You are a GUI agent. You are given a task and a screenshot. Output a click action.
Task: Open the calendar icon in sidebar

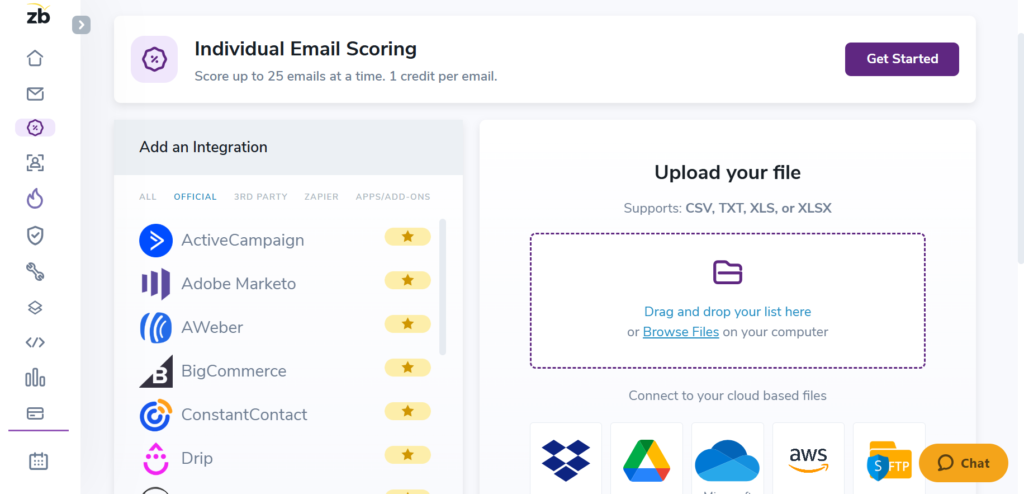(39, 461)
